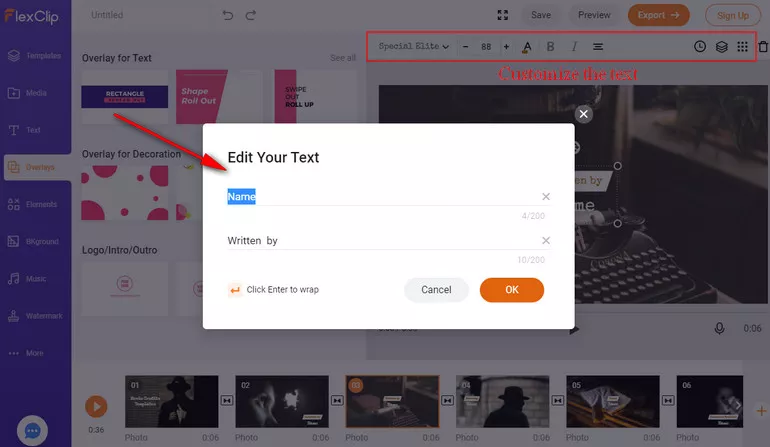Open the More sidebar menu
The image size is (770, 447).
(27, 353)
